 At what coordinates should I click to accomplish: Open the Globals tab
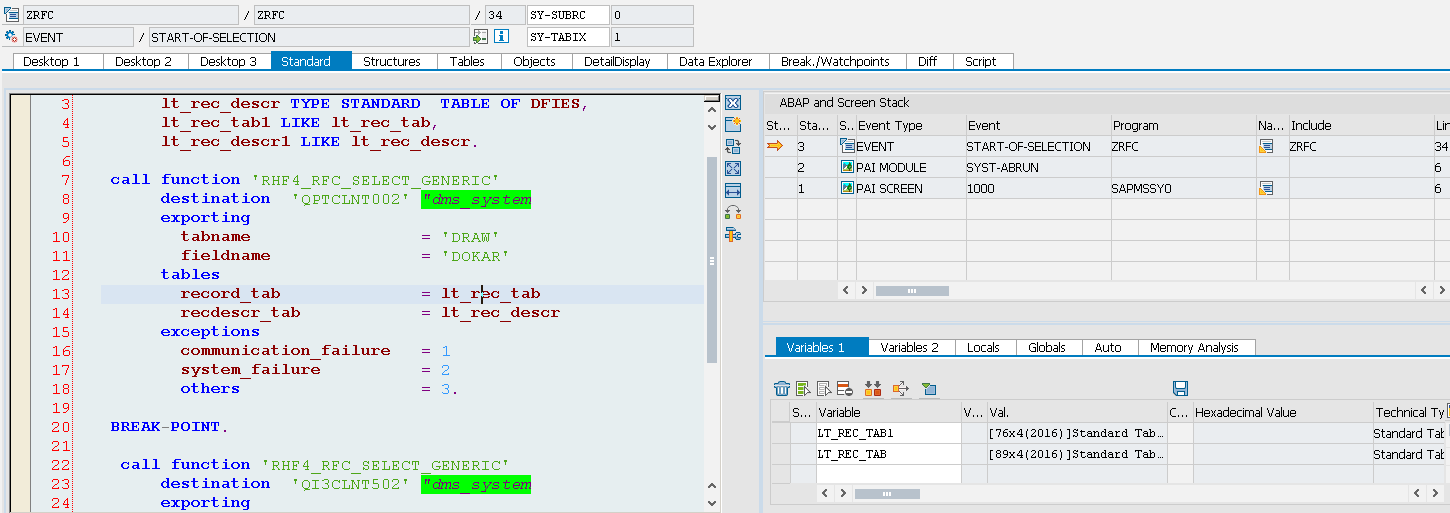pos(1047,347)
